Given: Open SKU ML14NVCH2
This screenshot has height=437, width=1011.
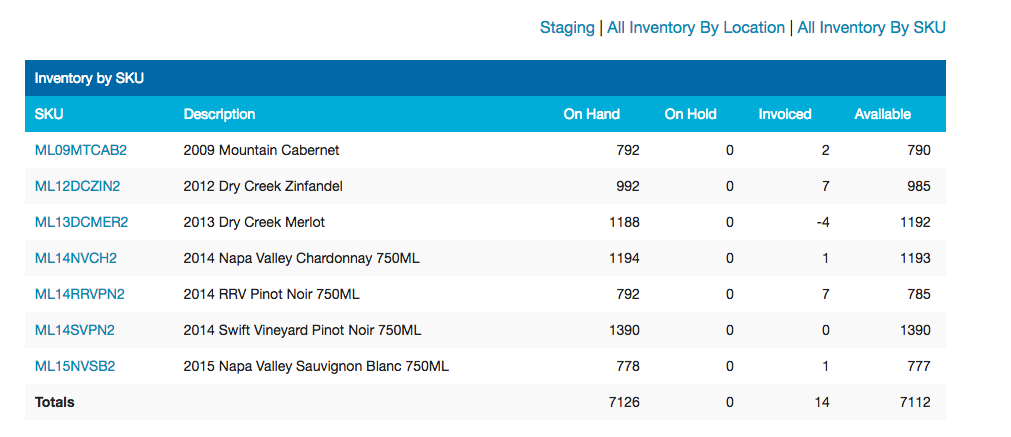Looking at the screenshot, I should pos(75,258).
